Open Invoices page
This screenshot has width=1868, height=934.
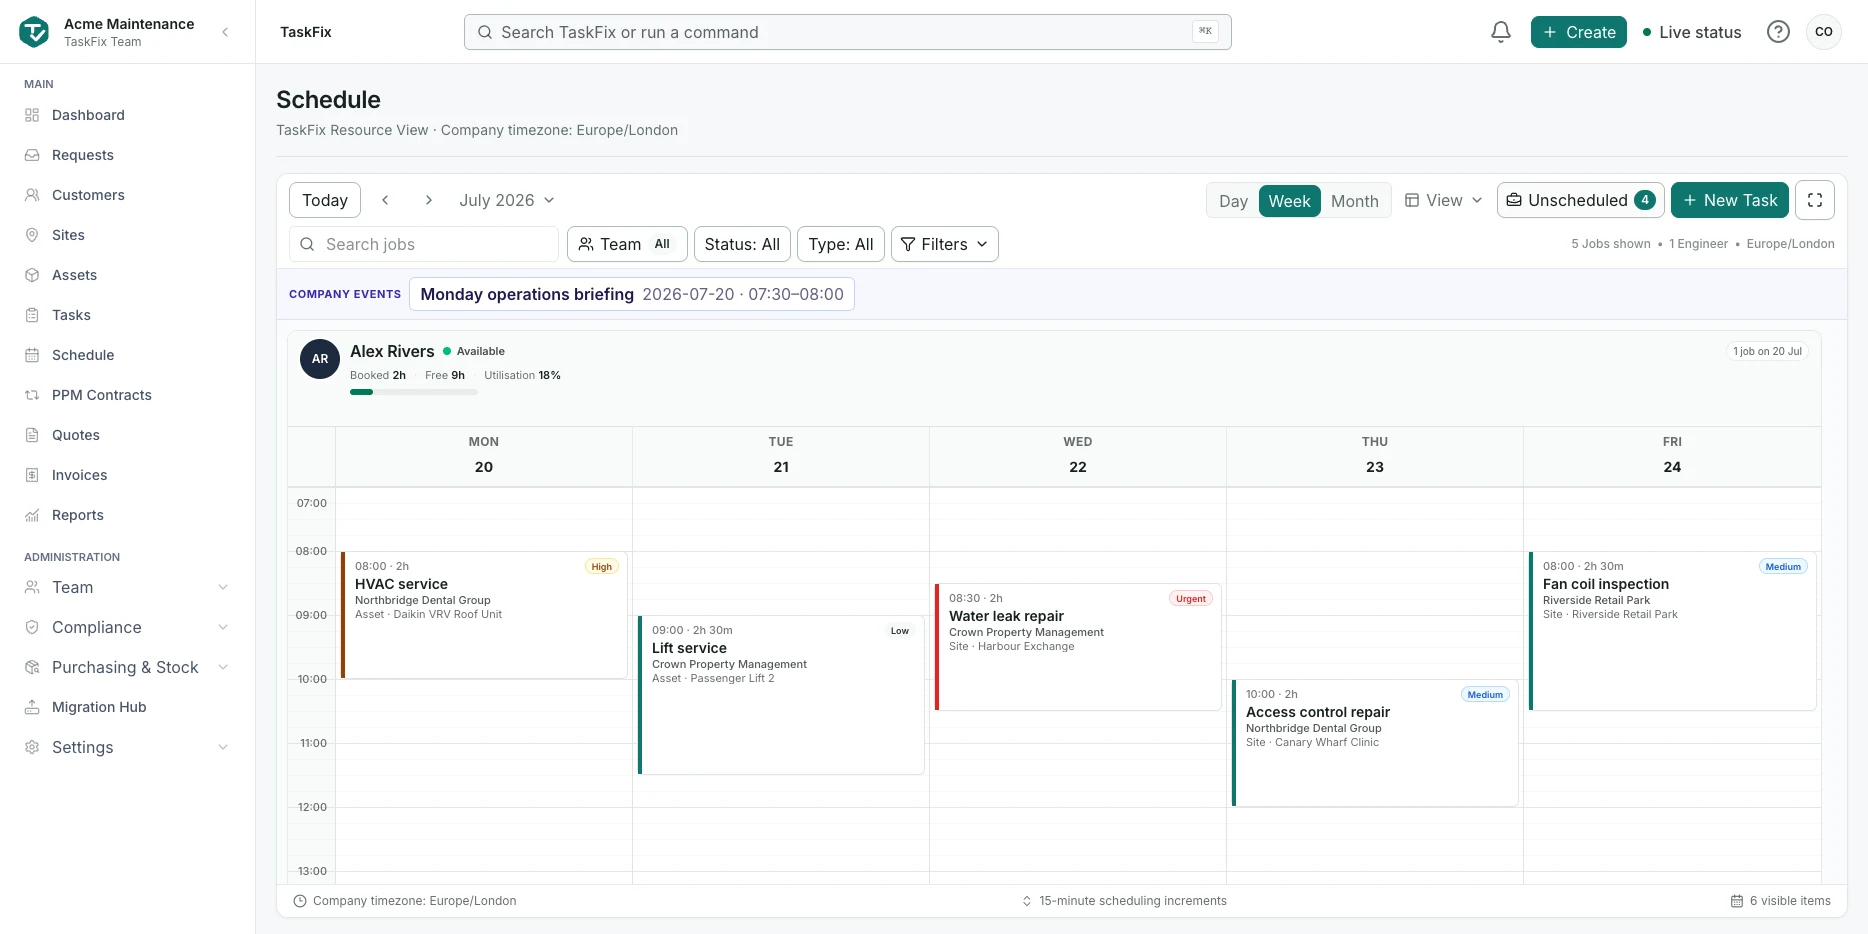tap(127, 475)
